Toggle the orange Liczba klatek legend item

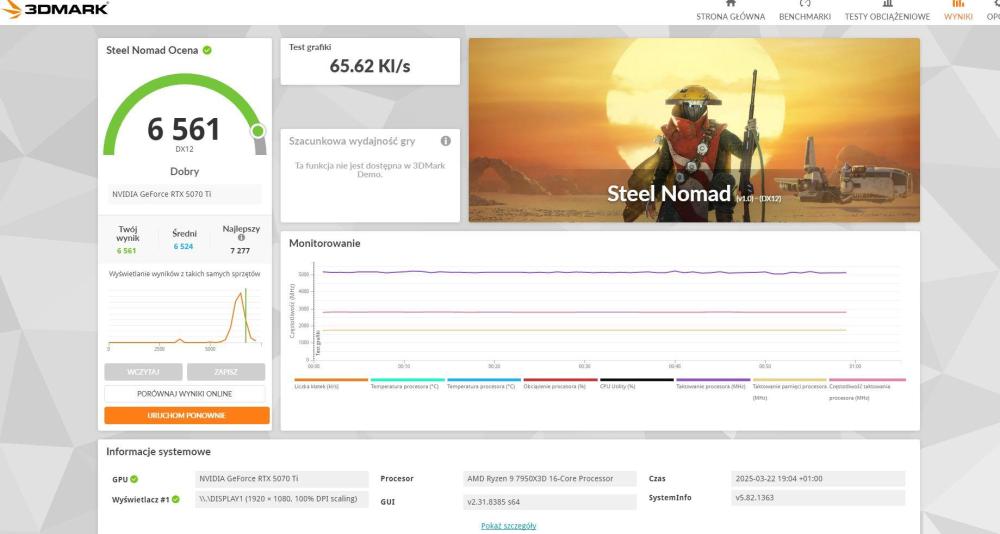(x=331, y=383)
